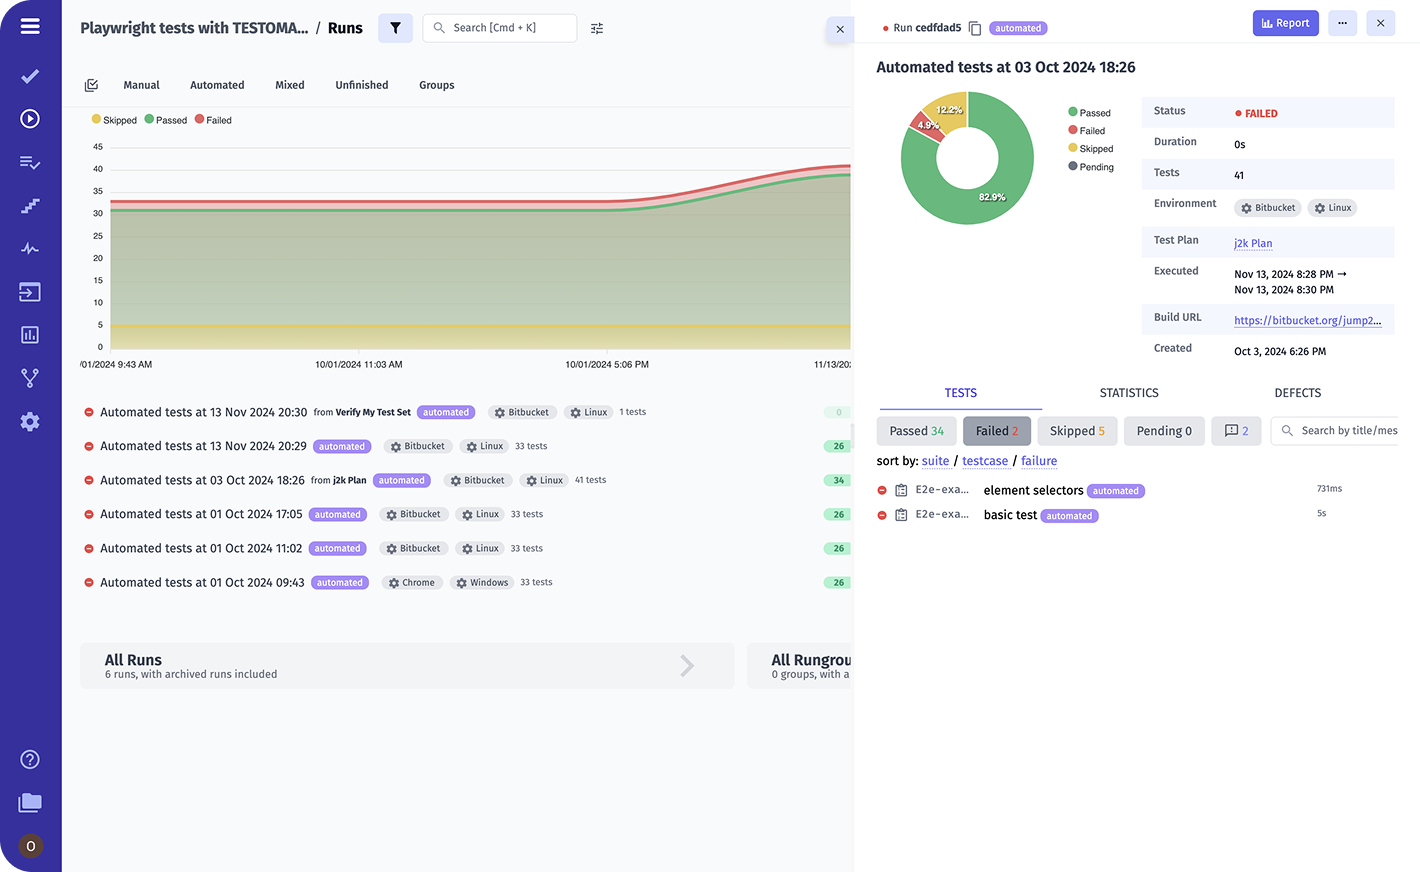1420x872 pixels.
Task: Switch to the Statistics tab
Action: [1128, 393]
